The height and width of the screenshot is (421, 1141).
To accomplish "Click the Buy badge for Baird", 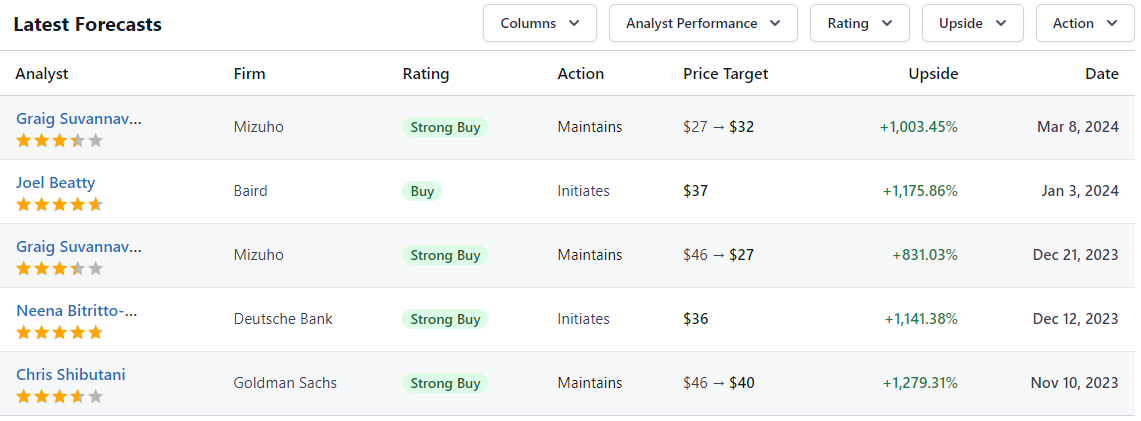I will 422,191.
